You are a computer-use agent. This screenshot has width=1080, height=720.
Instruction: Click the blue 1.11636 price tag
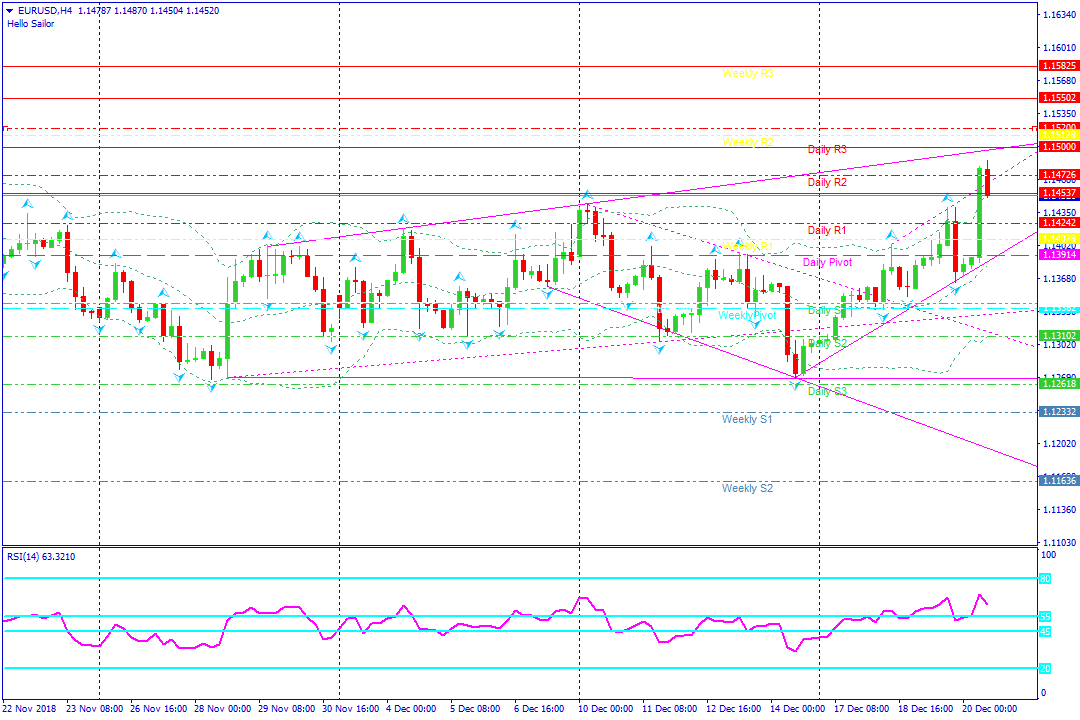coord(1059,480)
